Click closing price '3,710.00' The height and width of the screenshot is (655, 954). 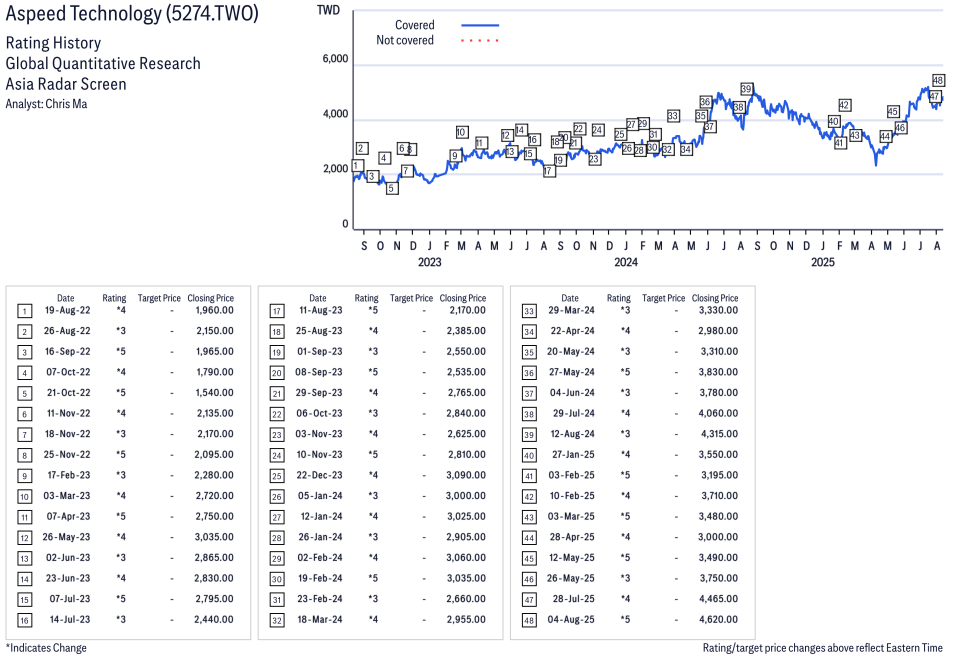tap(719, 496)
